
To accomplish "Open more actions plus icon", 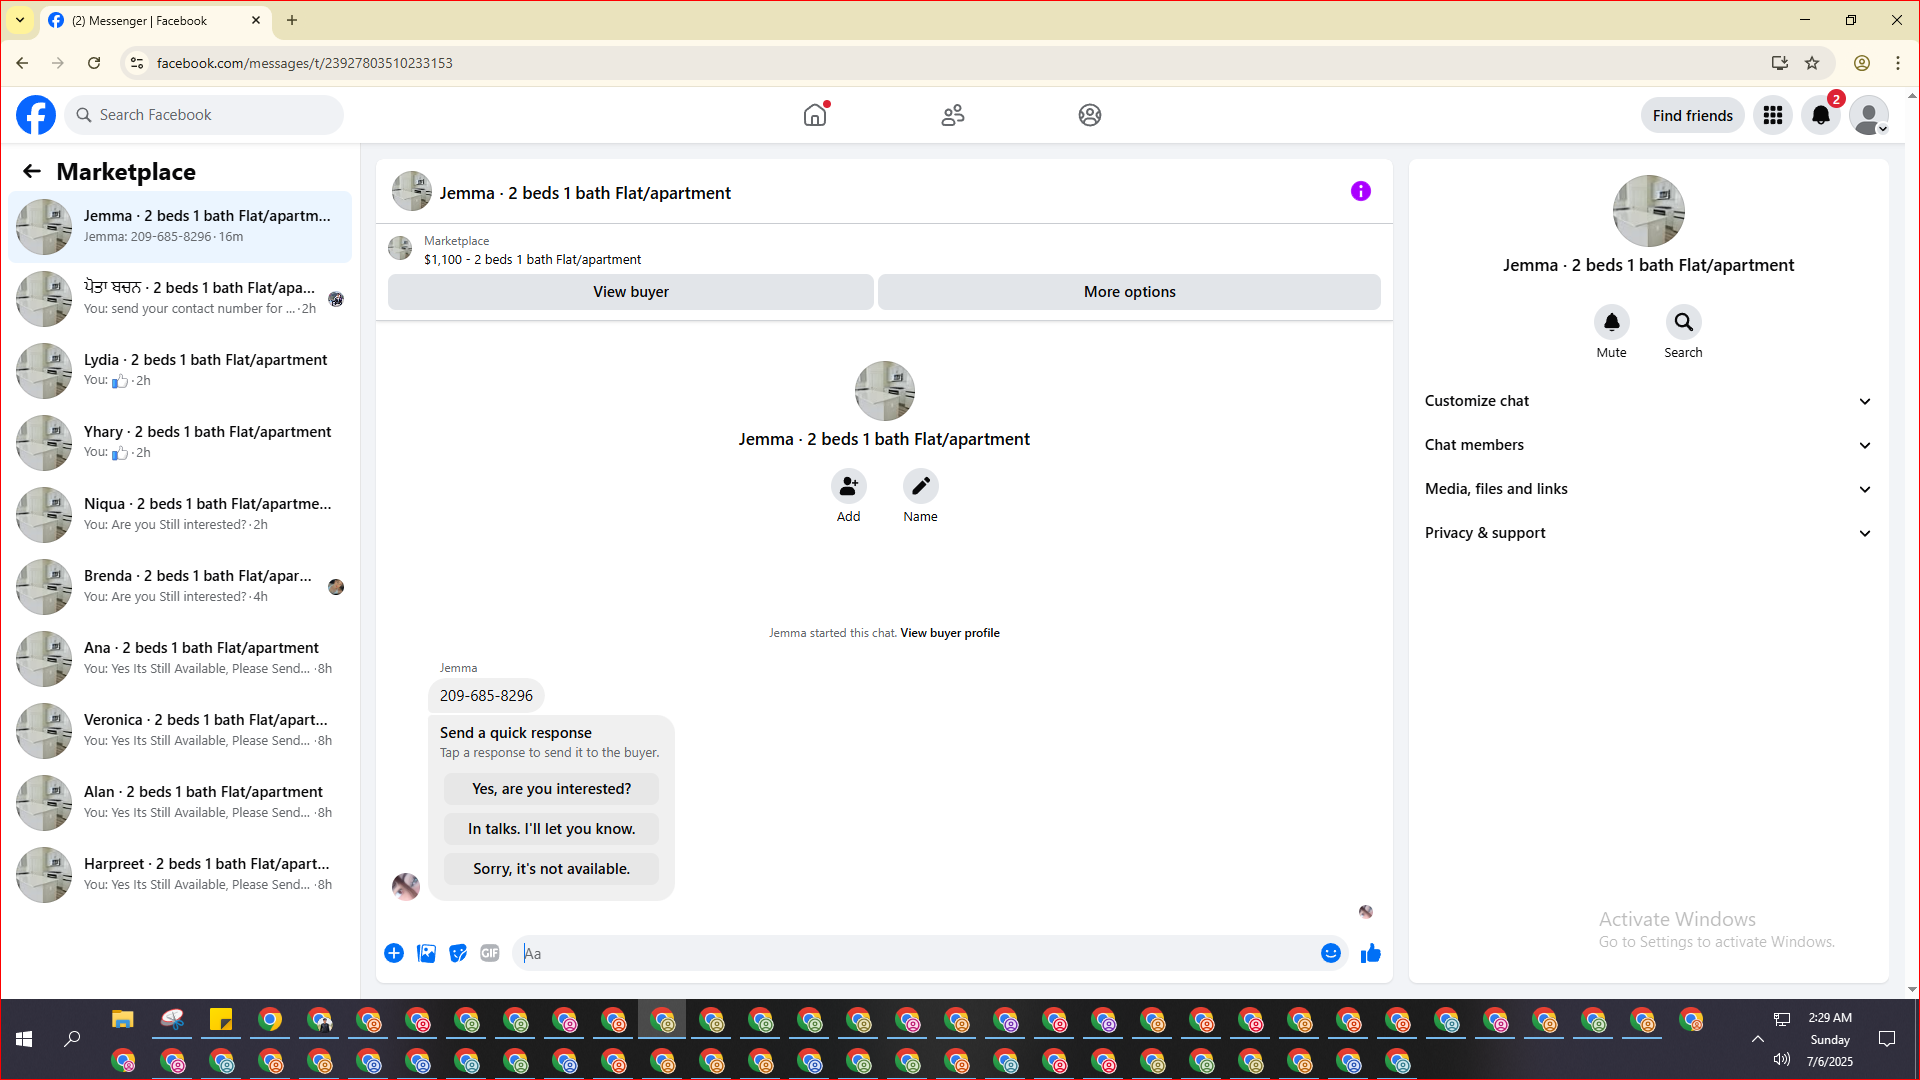I will (394, 953).
